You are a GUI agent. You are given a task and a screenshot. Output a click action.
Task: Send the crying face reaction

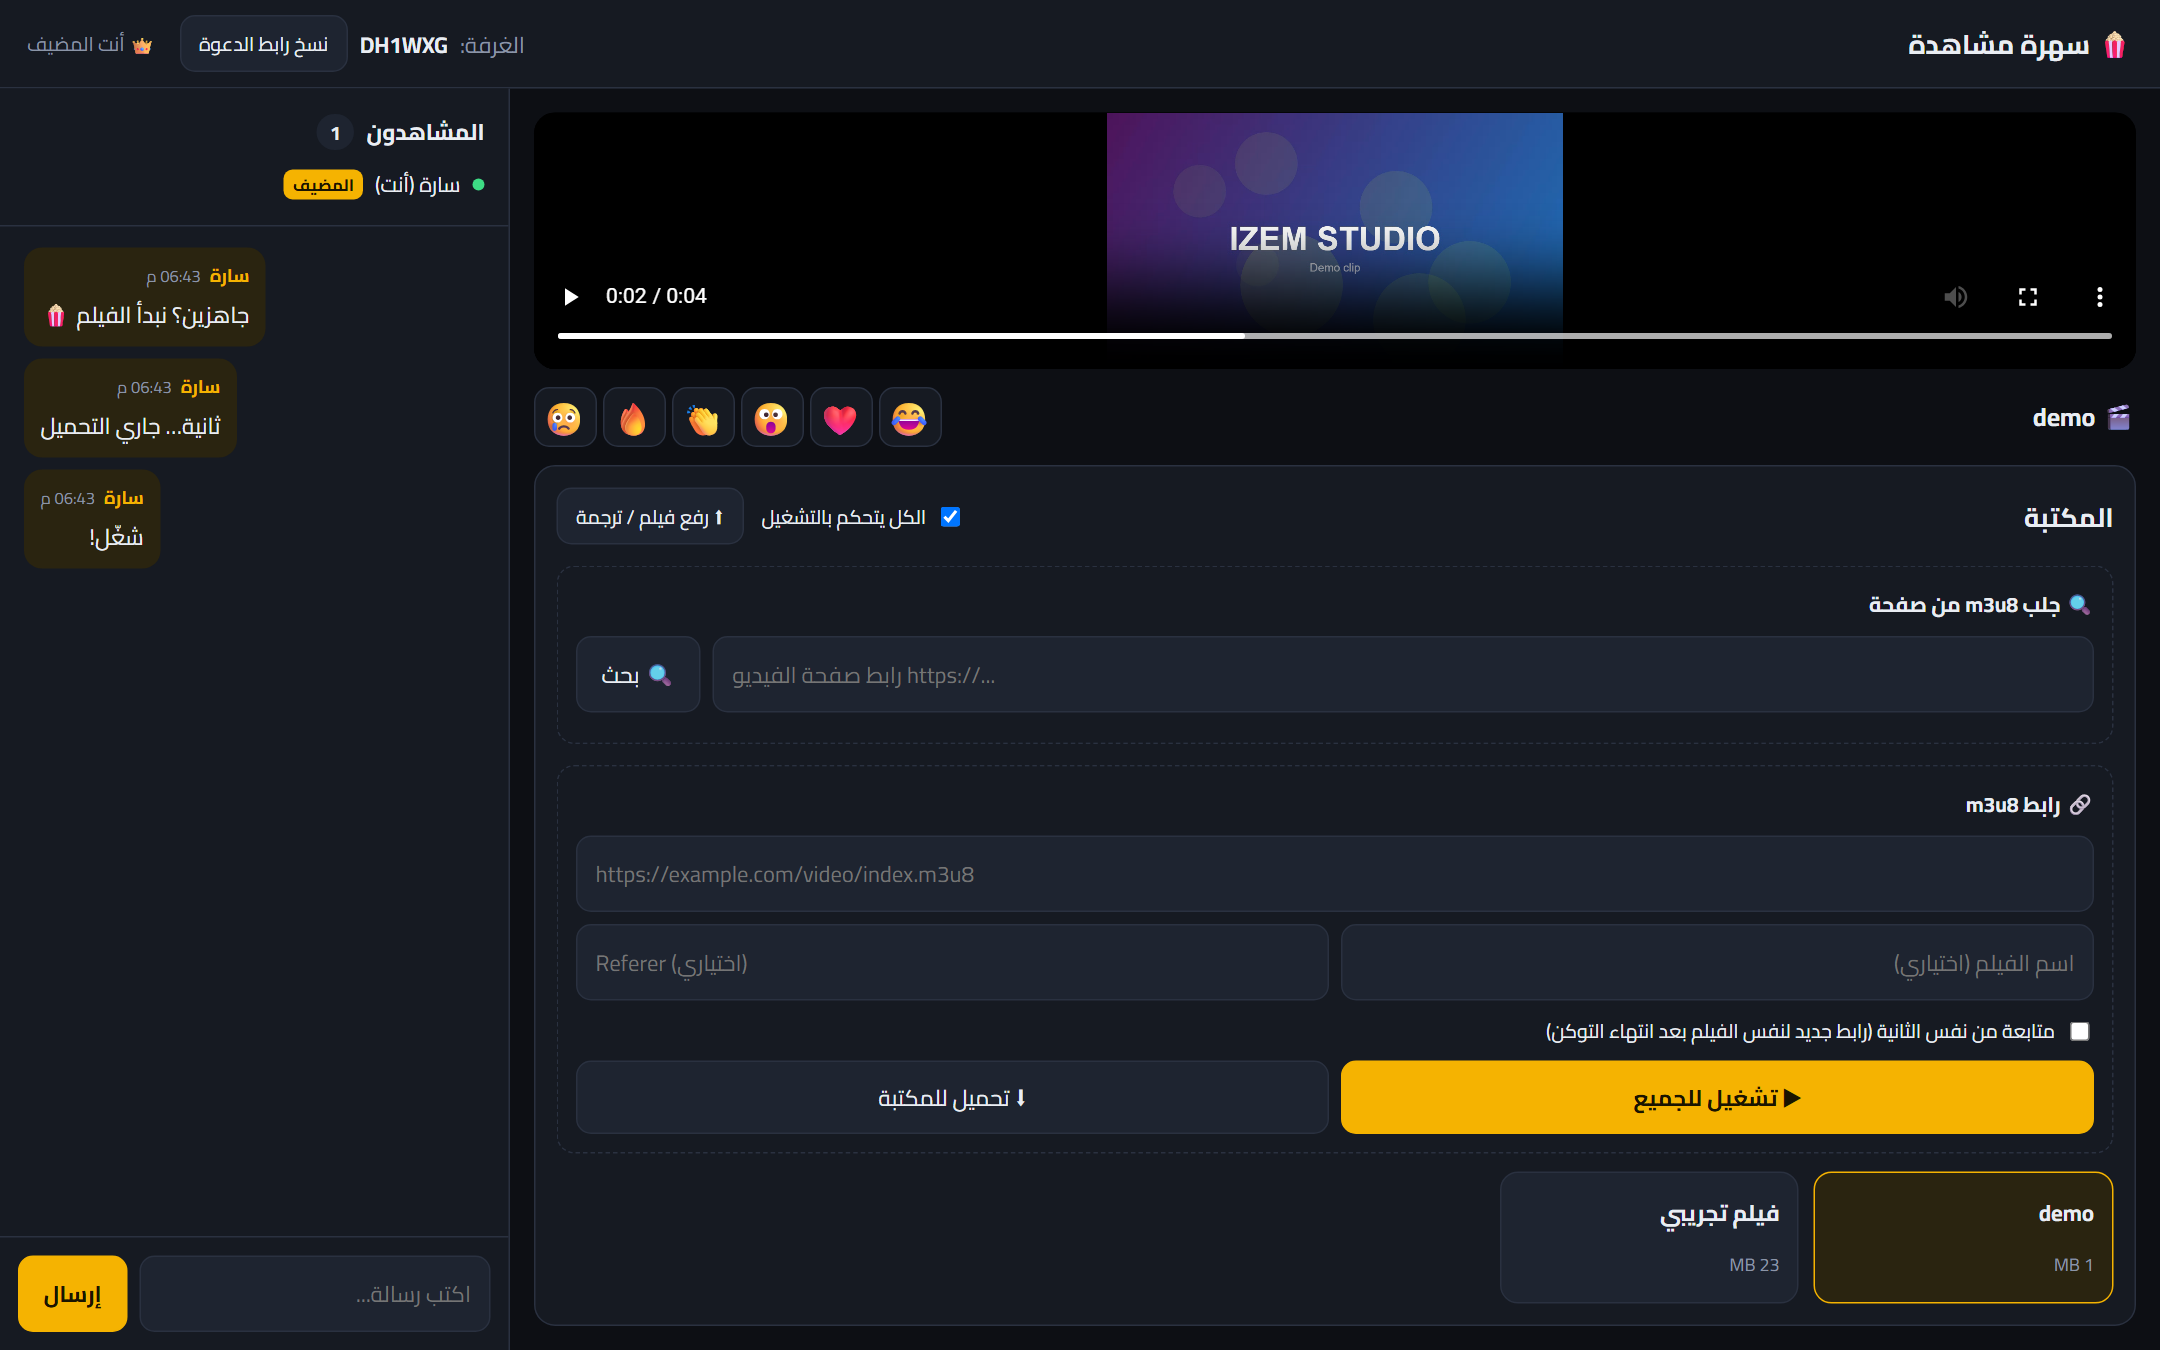[565, 418]
